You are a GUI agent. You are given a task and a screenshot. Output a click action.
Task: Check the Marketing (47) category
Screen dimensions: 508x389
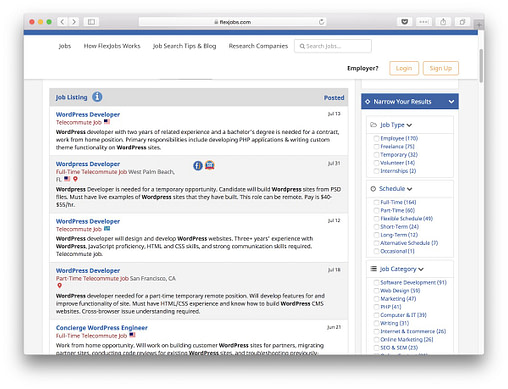(x=376, y=299)
